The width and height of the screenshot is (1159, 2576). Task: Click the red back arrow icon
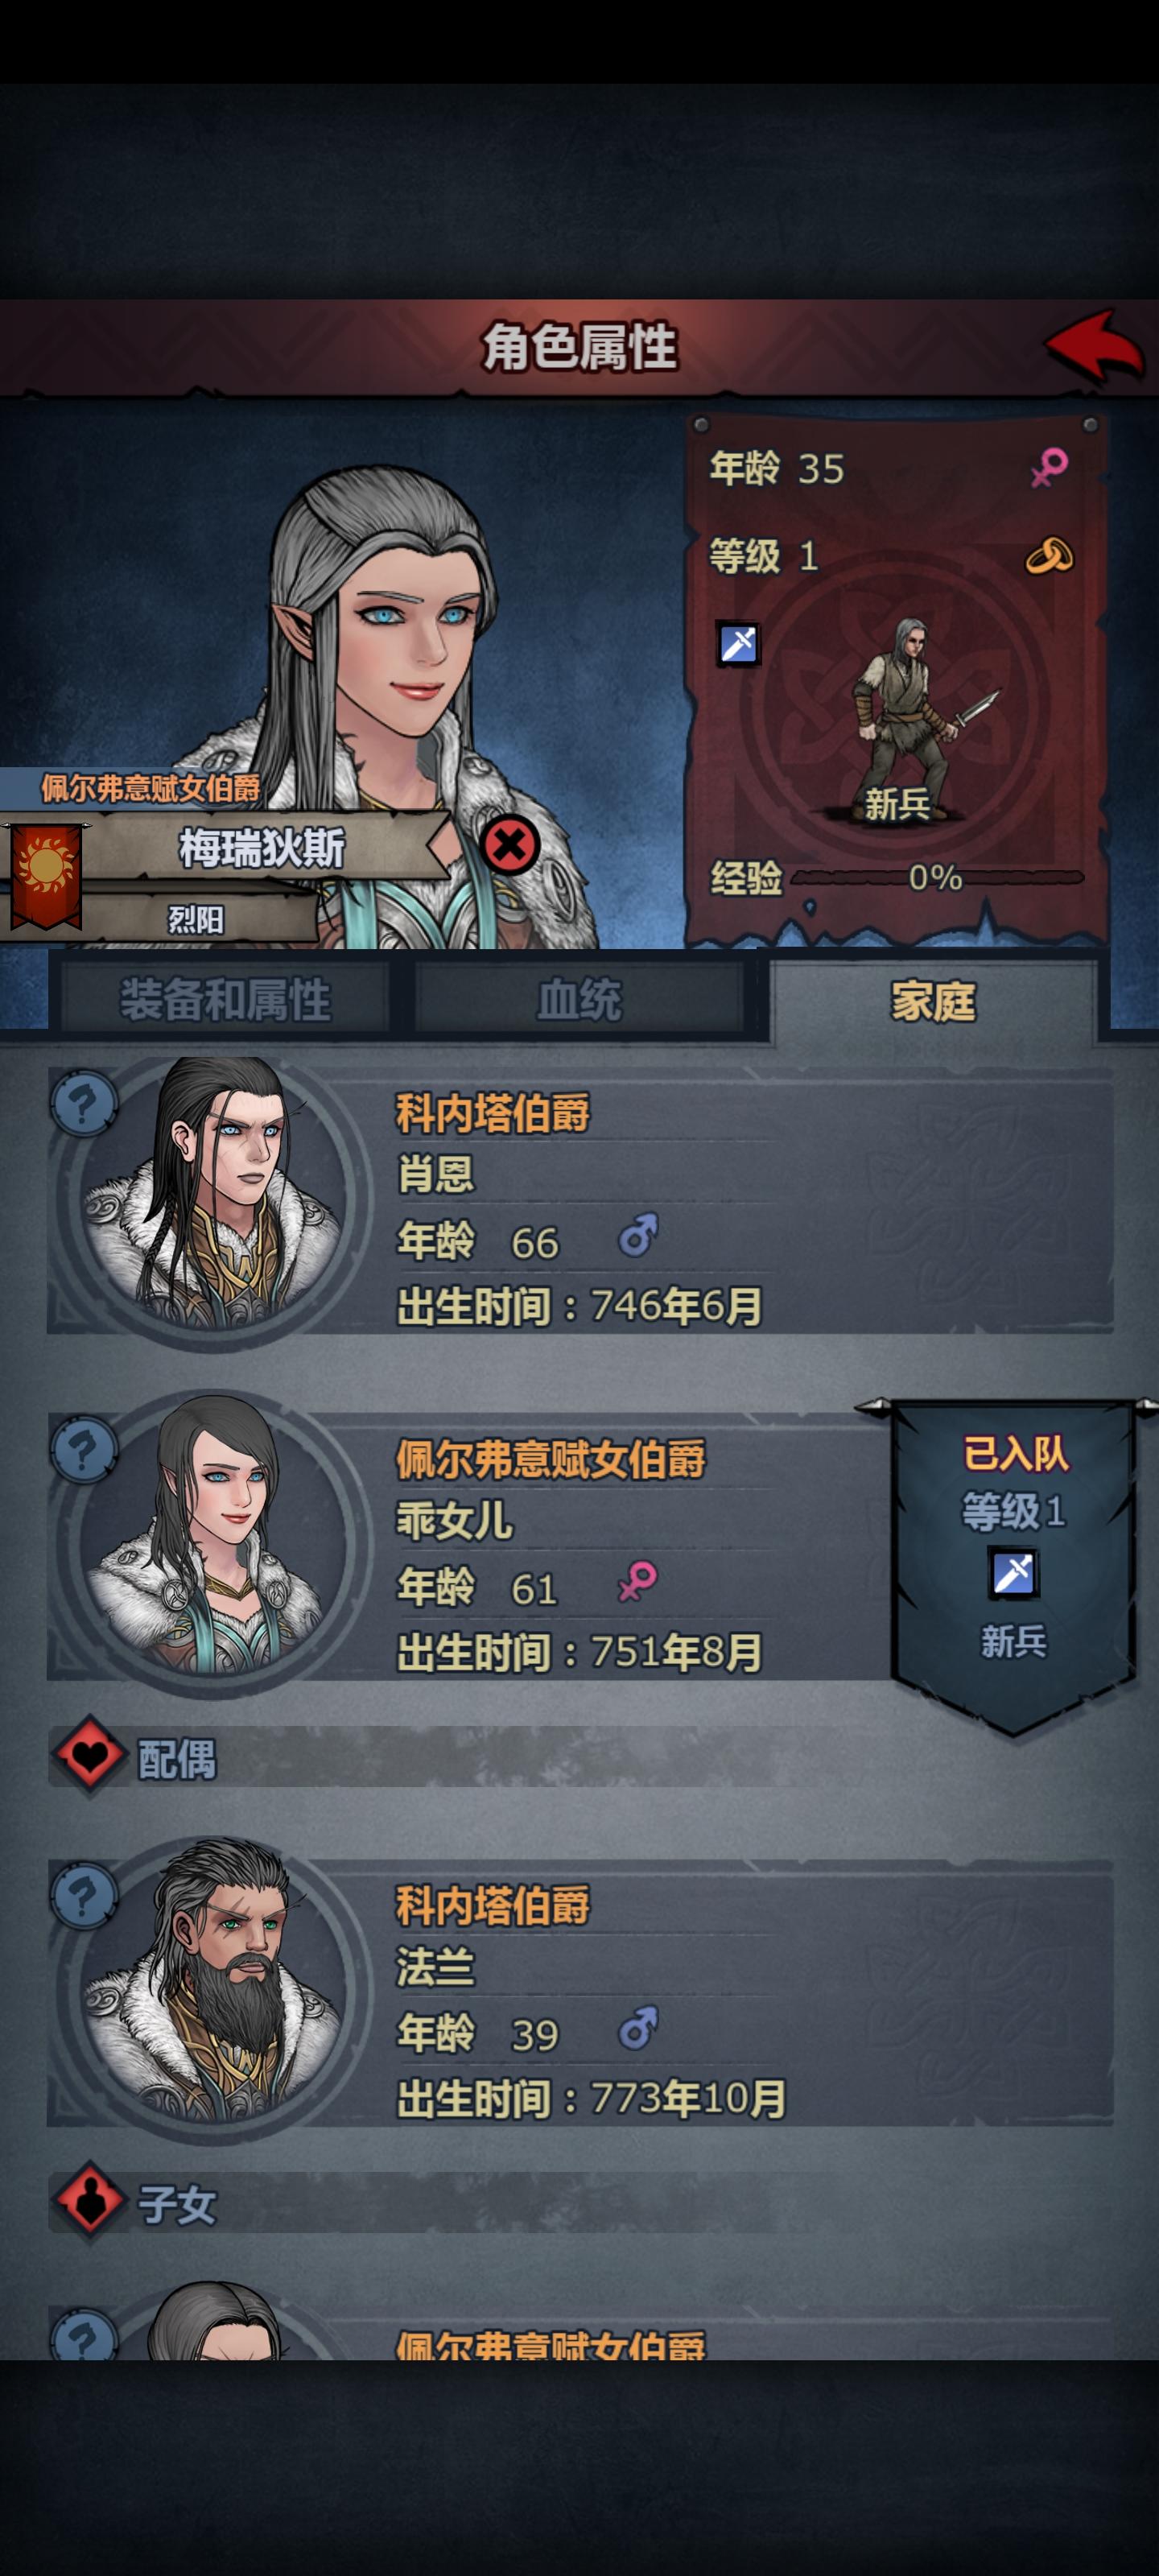(x=1094, y=345)
